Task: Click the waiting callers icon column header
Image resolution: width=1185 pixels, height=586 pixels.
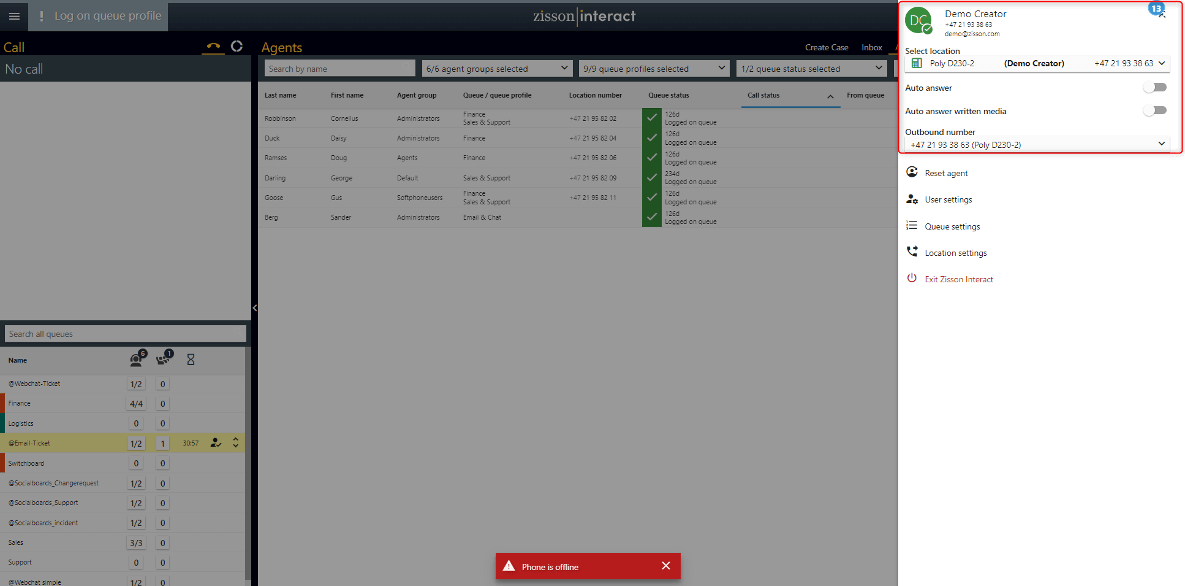Action: [x=161, y=359]
